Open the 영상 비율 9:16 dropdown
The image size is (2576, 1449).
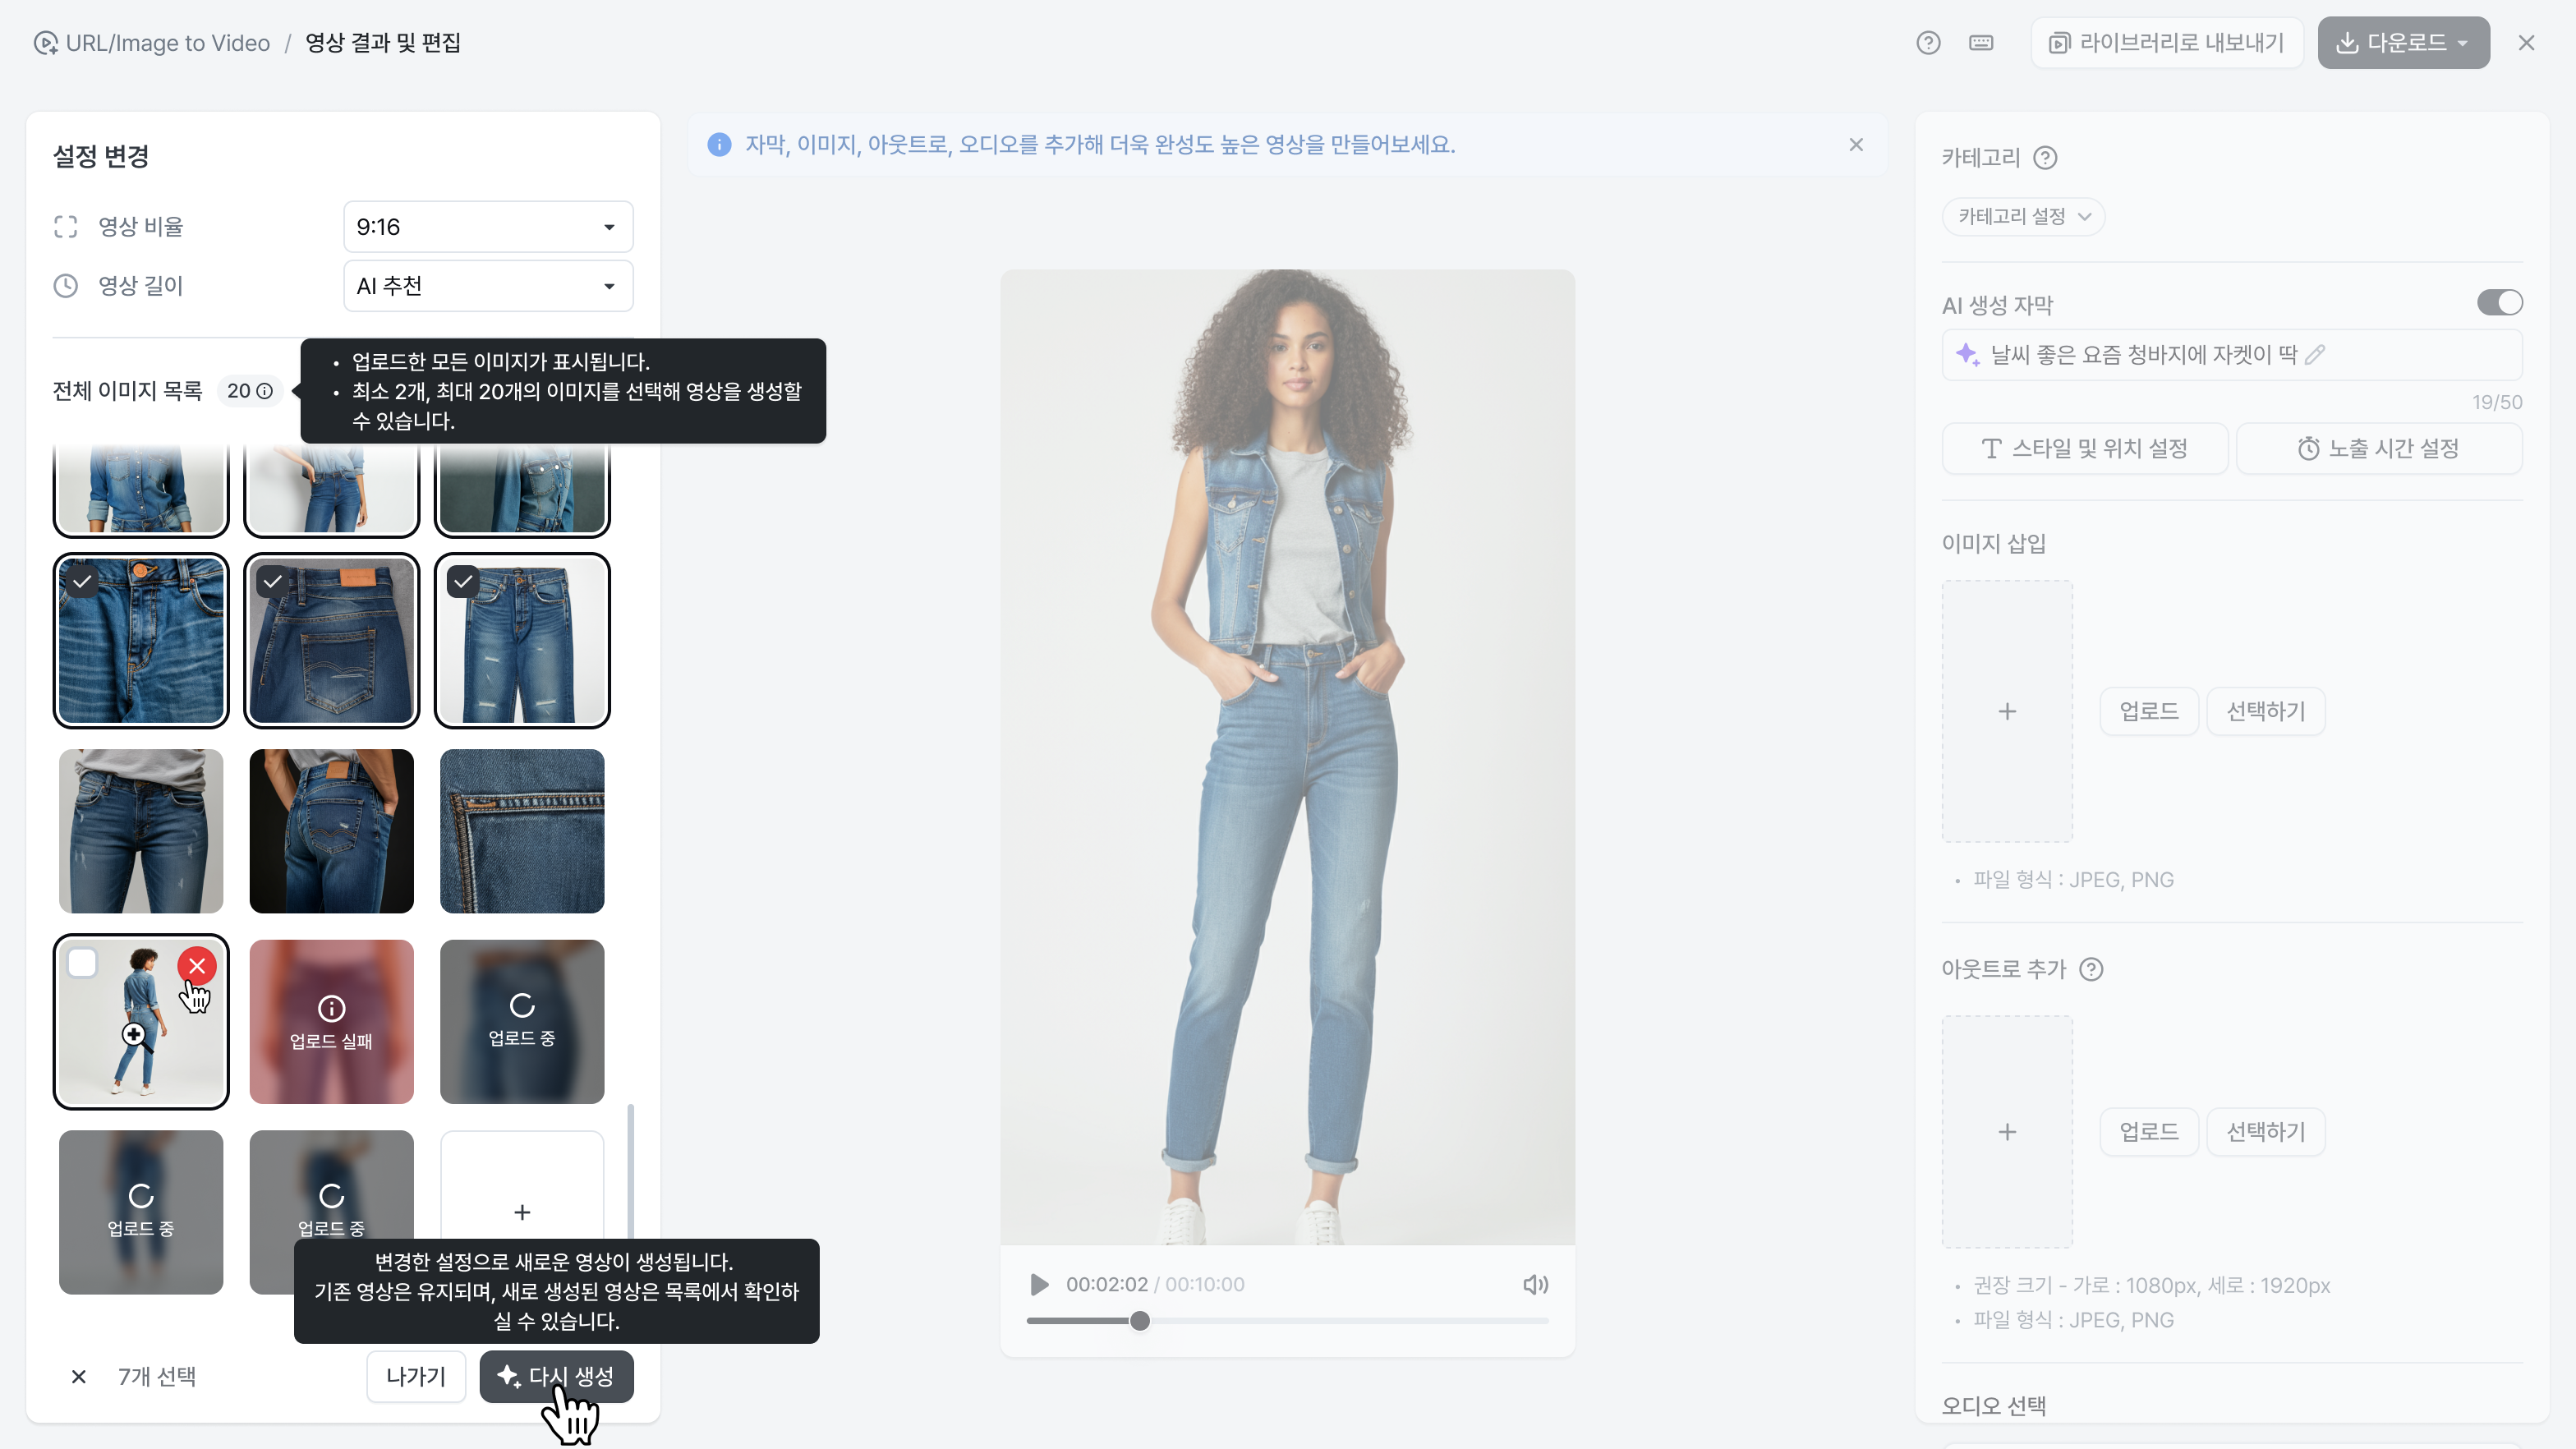(488, 227)
